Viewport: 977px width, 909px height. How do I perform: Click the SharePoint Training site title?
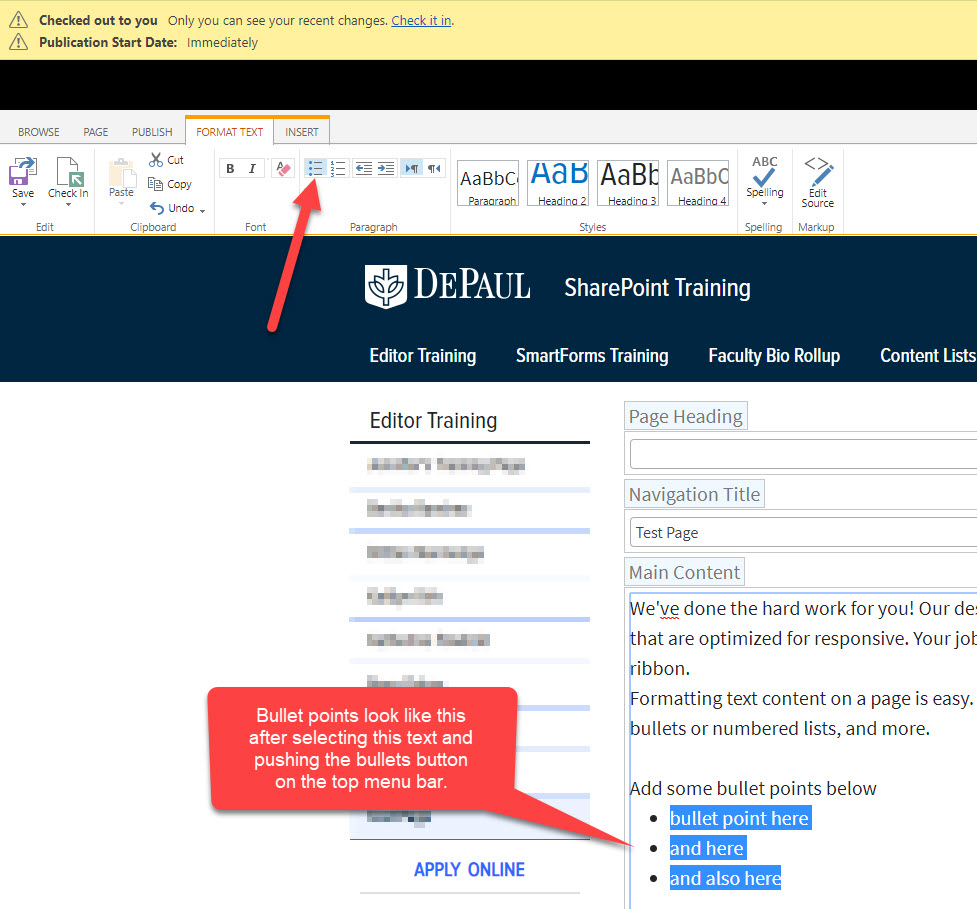(x=657, y=288)
